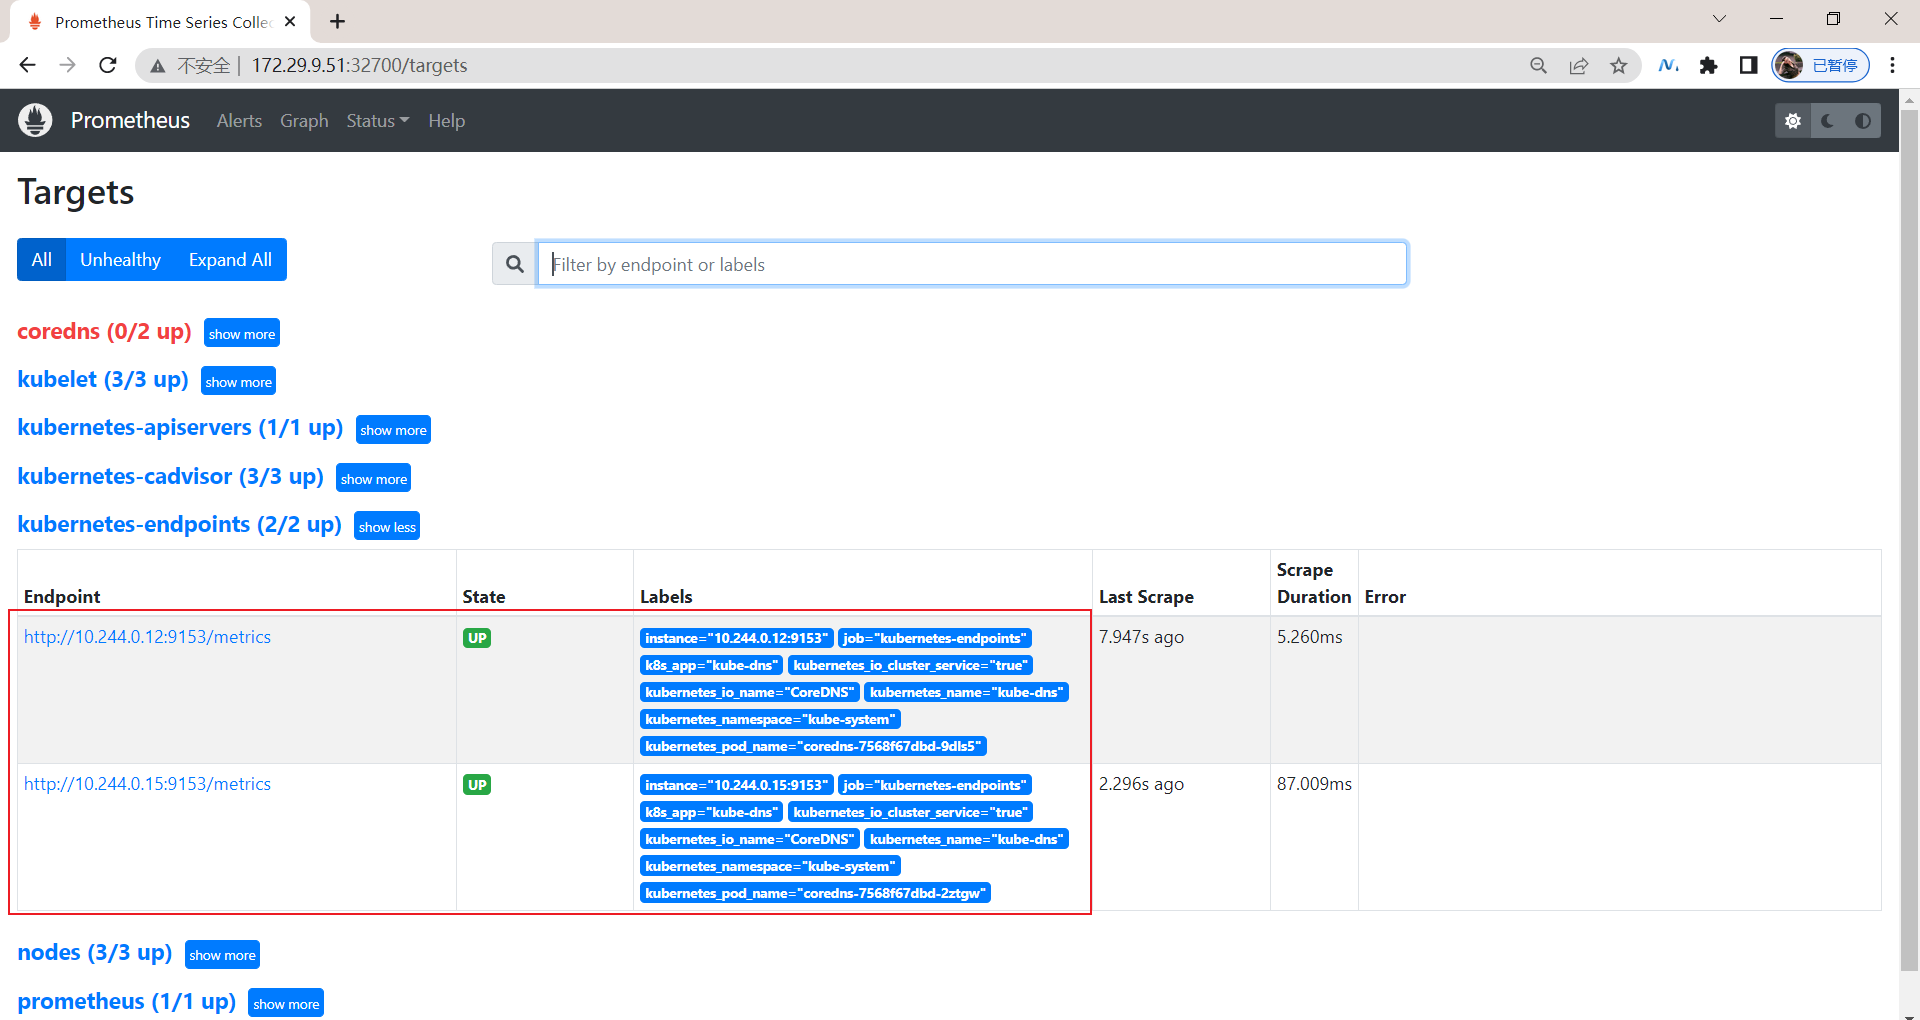Open the tab search chevron
This screenshot has height=1020, width=1920.
coord(1719,19)
